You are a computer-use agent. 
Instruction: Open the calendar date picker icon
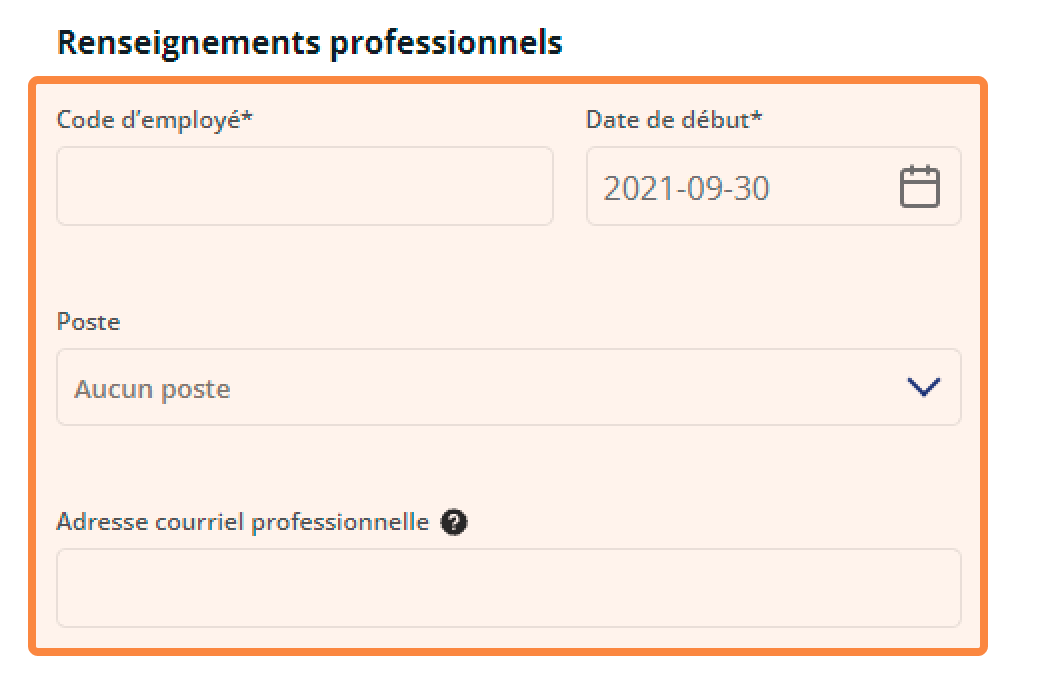[x=920, y=186]
